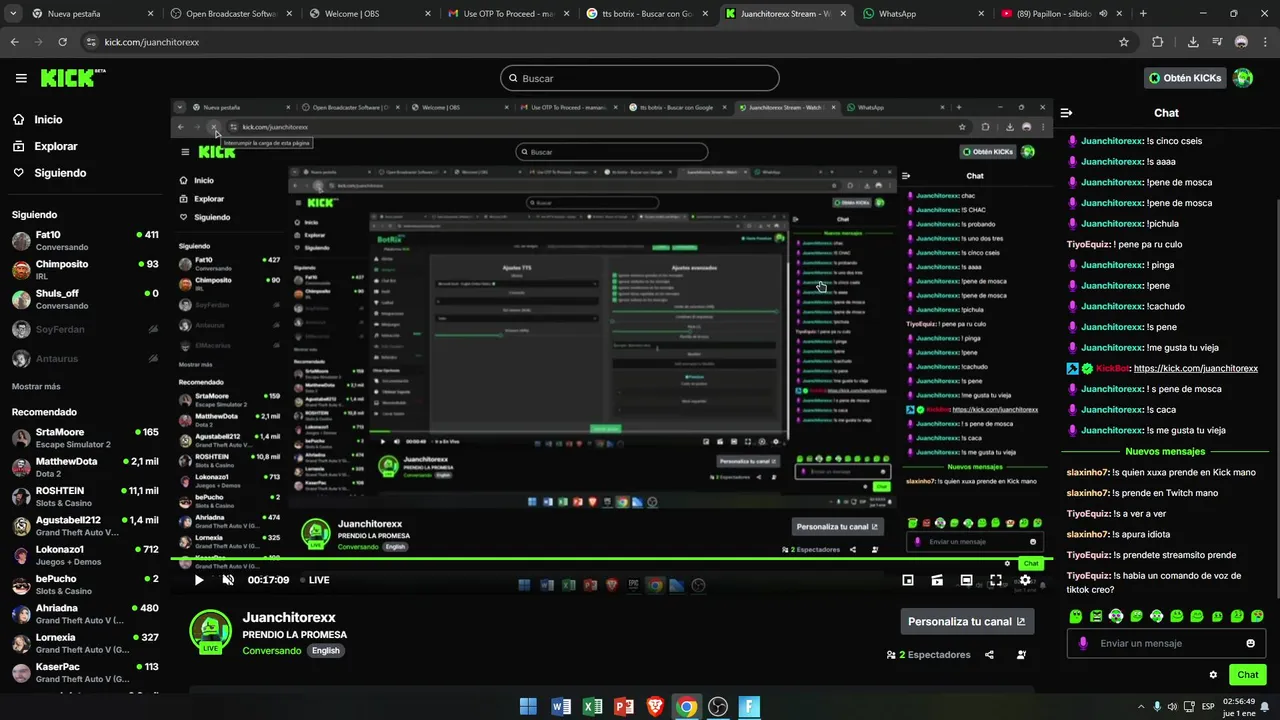Open player settings gear
1280x720 pixels.
pyautogui.click(x=1025, y=580)
